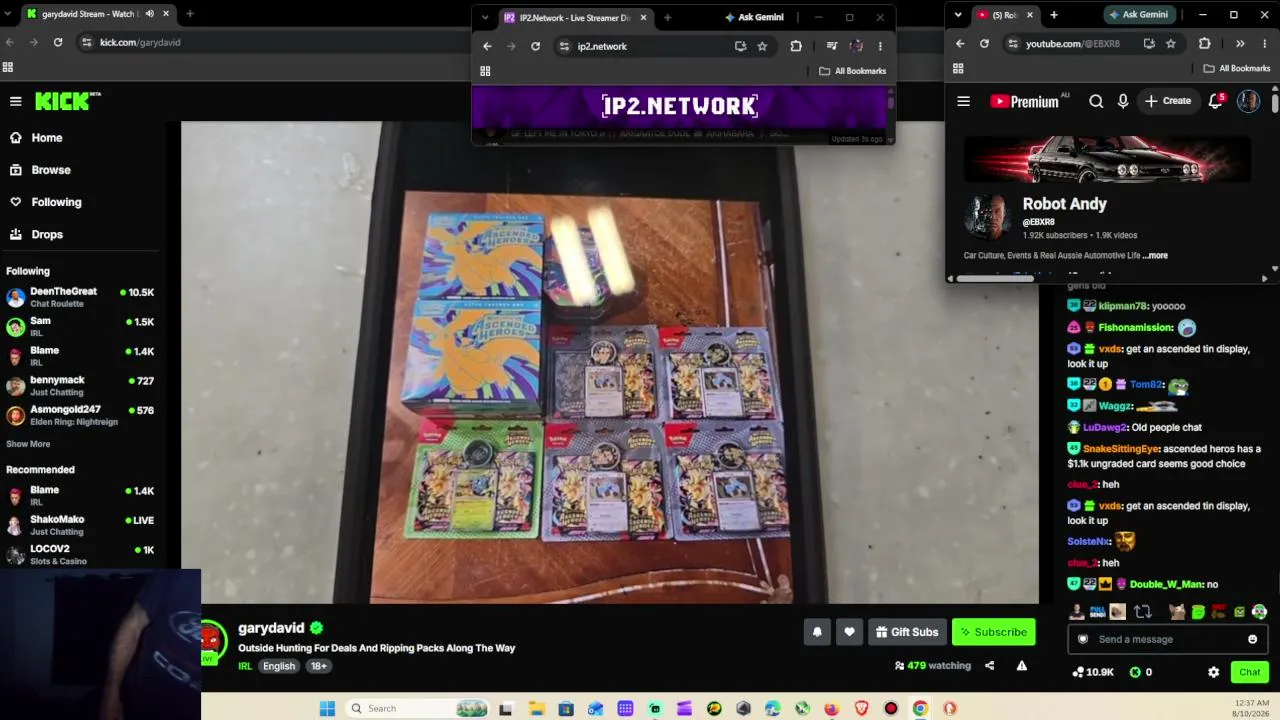Reload the kick.com page
Image resolution: width=1280 pixels, height=720 pixels.
[x=58, y=42]
